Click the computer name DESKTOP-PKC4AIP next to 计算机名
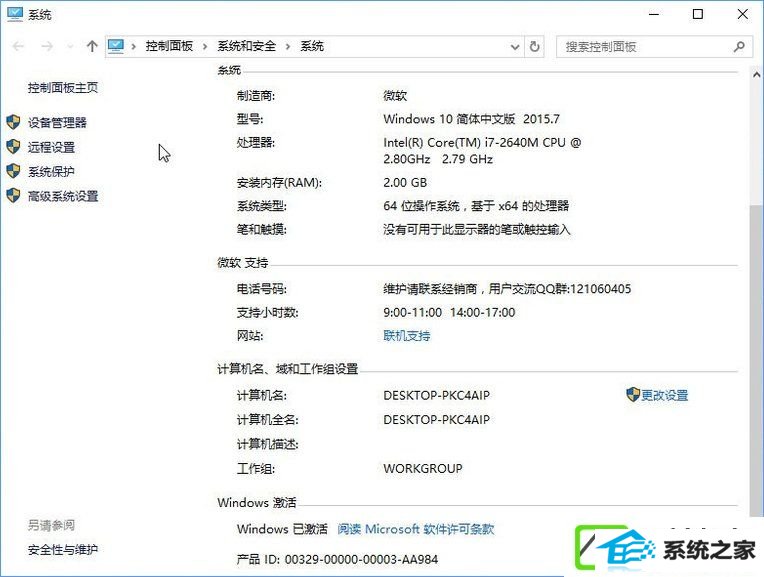The width and height of the screenshot is (764, 577). [x=437, y=395]
